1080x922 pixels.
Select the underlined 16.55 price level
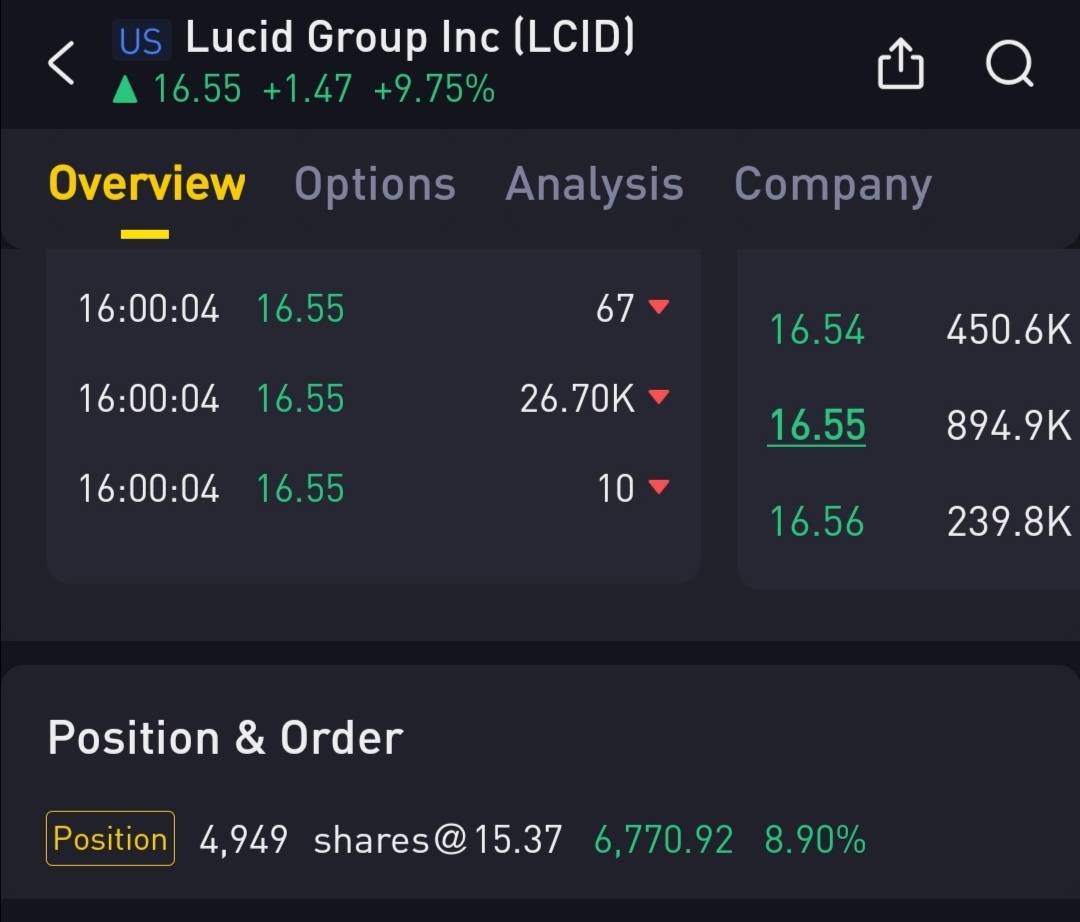point(816,426)
